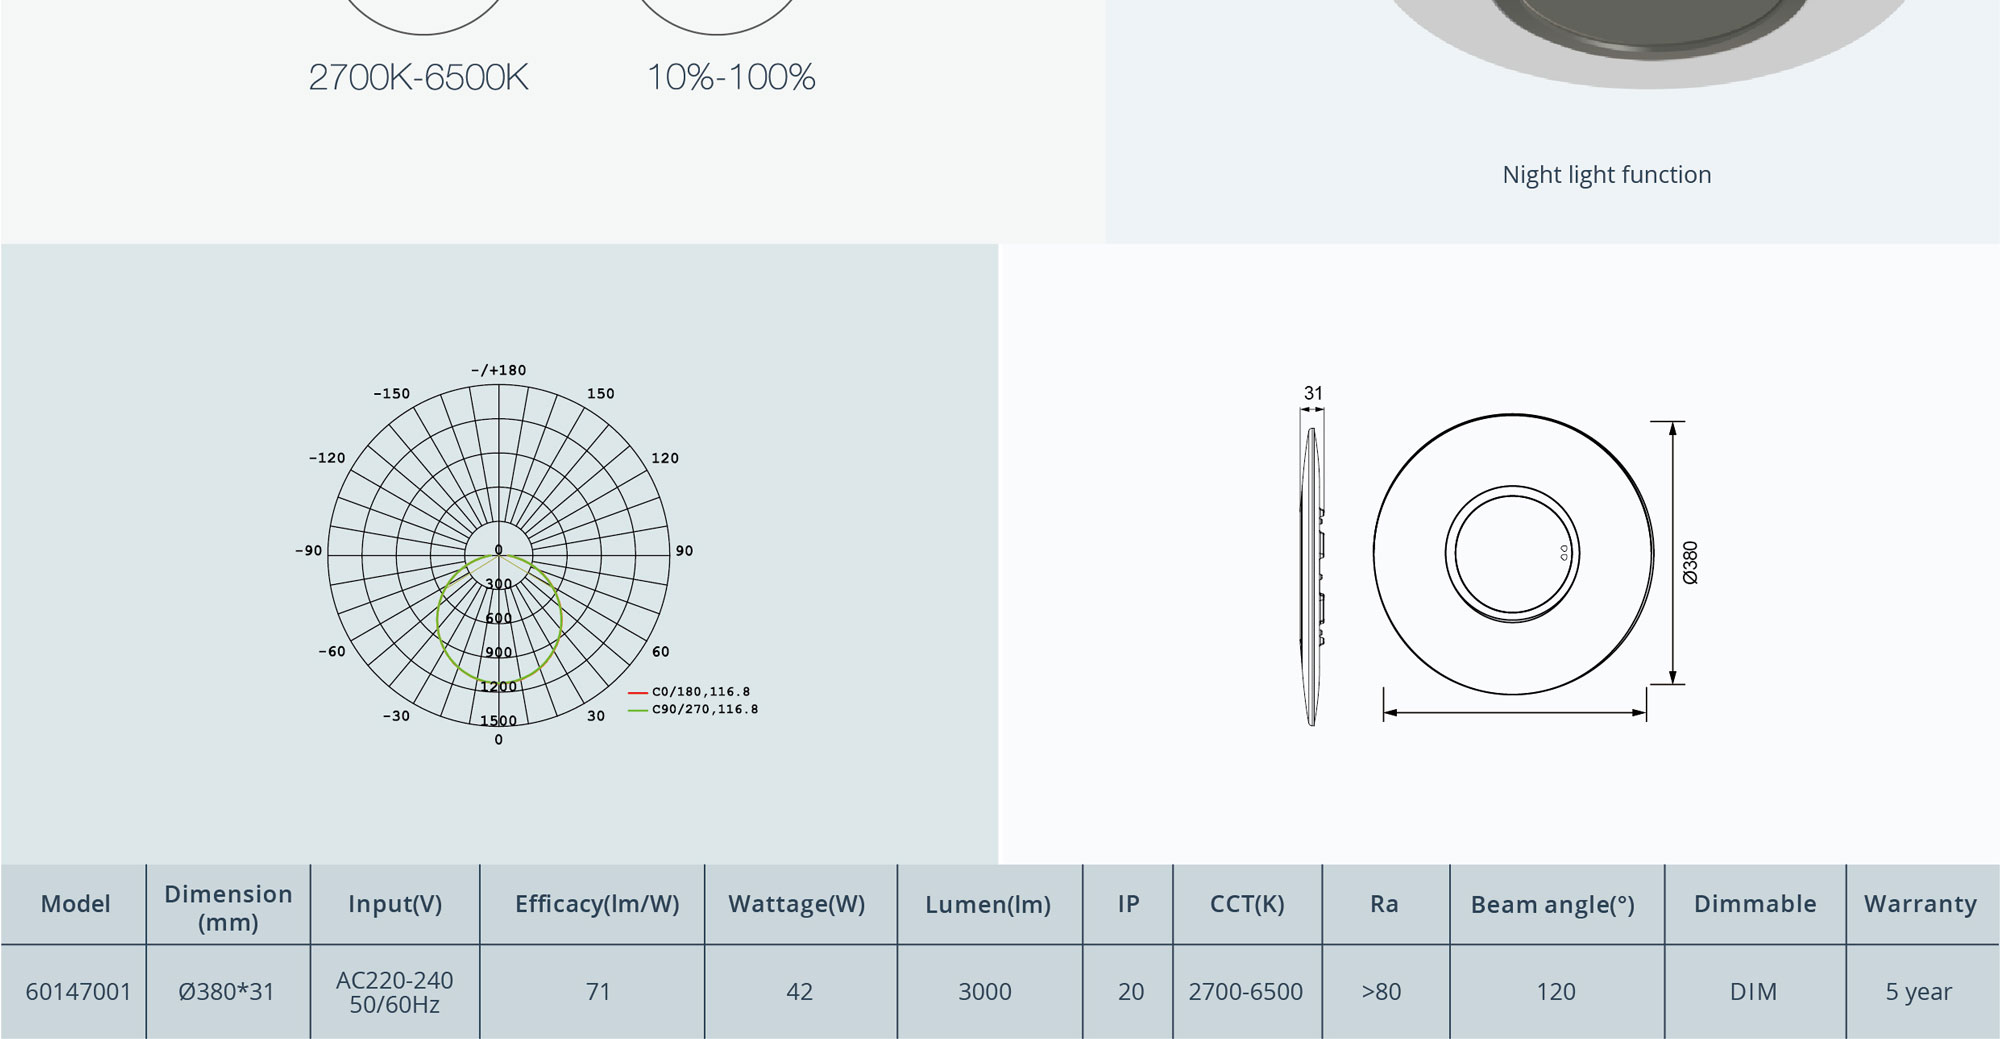The width and height of the screenshot is (2000, 1039).
Task: Click IP value '20'
Action: coord(1131,992)
